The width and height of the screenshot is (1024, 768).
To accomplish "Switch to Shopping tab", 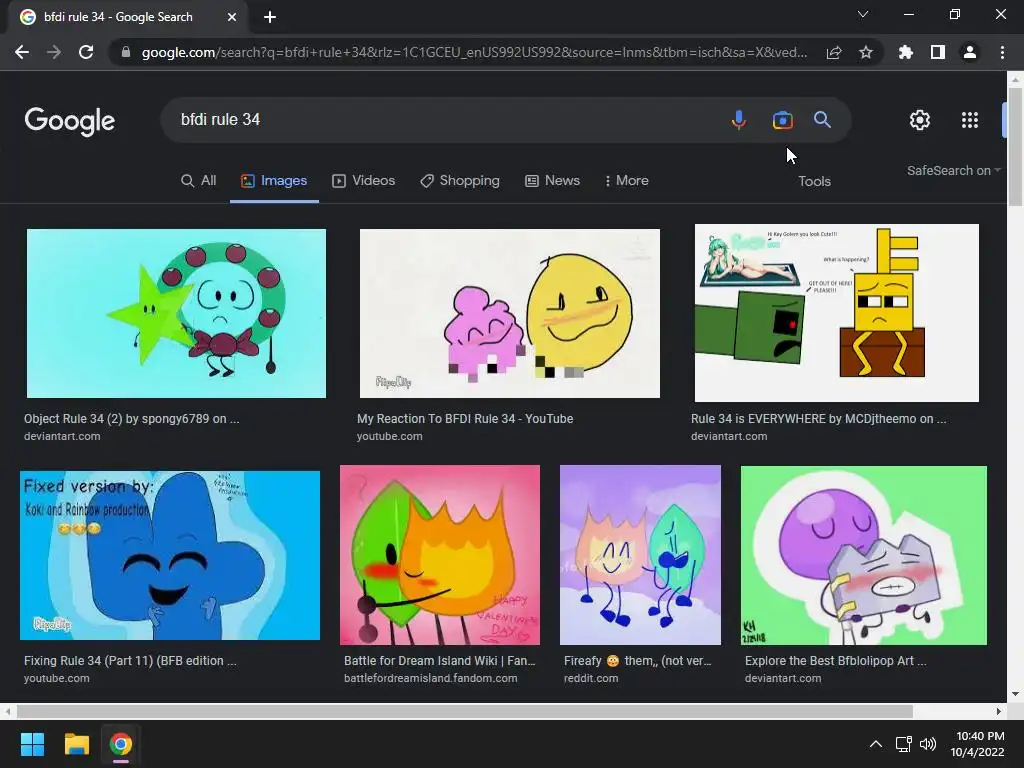I will 460,181.
